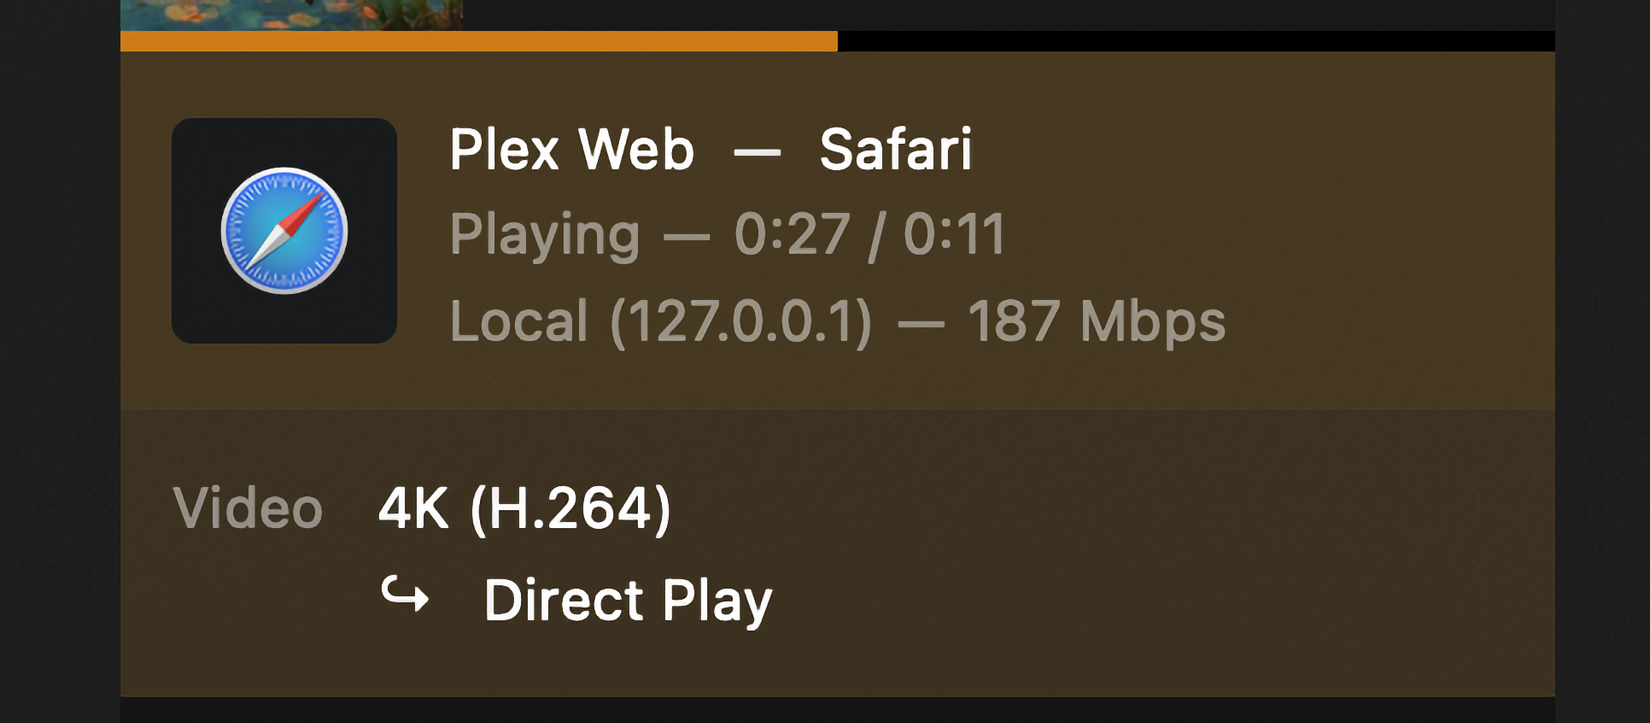Click the 0:27 elapsed time
This screenshot has width=1650, height=723.
792,235
